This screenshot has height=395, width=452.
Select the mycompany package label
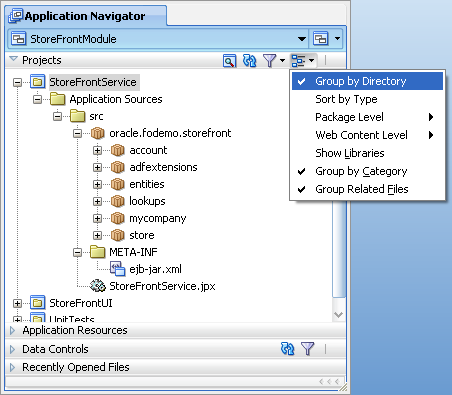click(158, 218)
